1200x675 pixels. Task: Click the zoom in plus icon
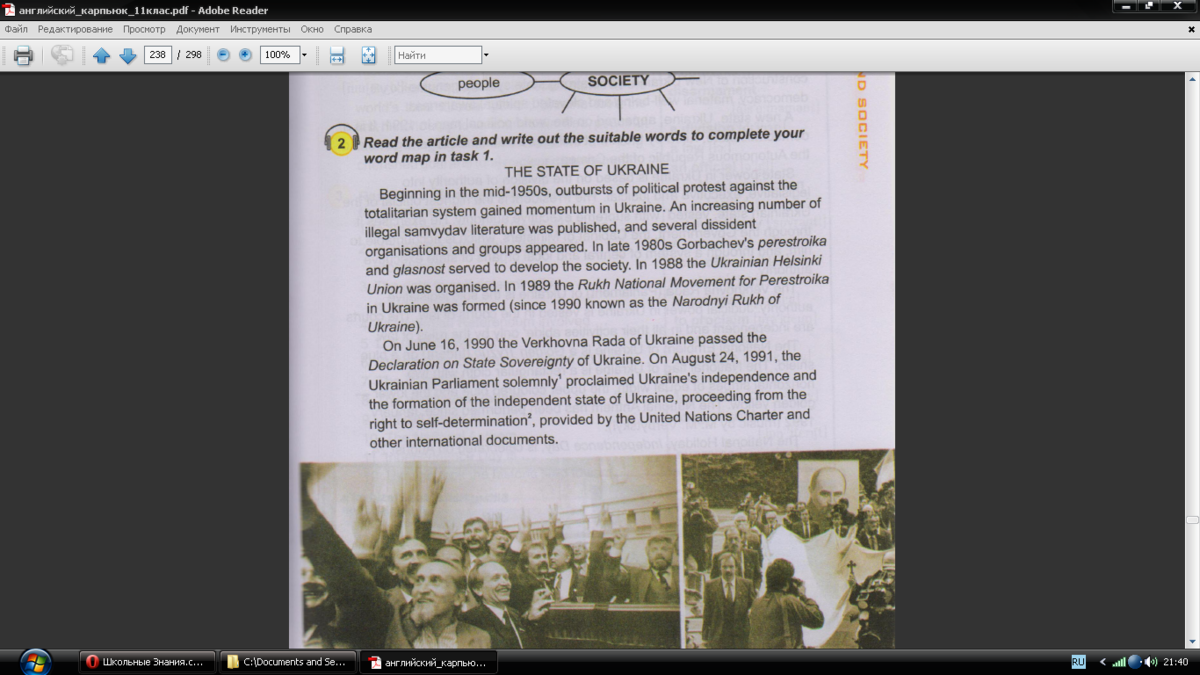click(245, 55)
